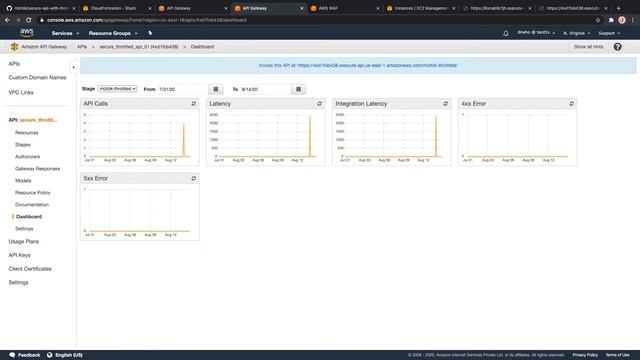Open Stages in the API sidebar
This screenshot has height=360, width=640.
(x=22, y=144)
